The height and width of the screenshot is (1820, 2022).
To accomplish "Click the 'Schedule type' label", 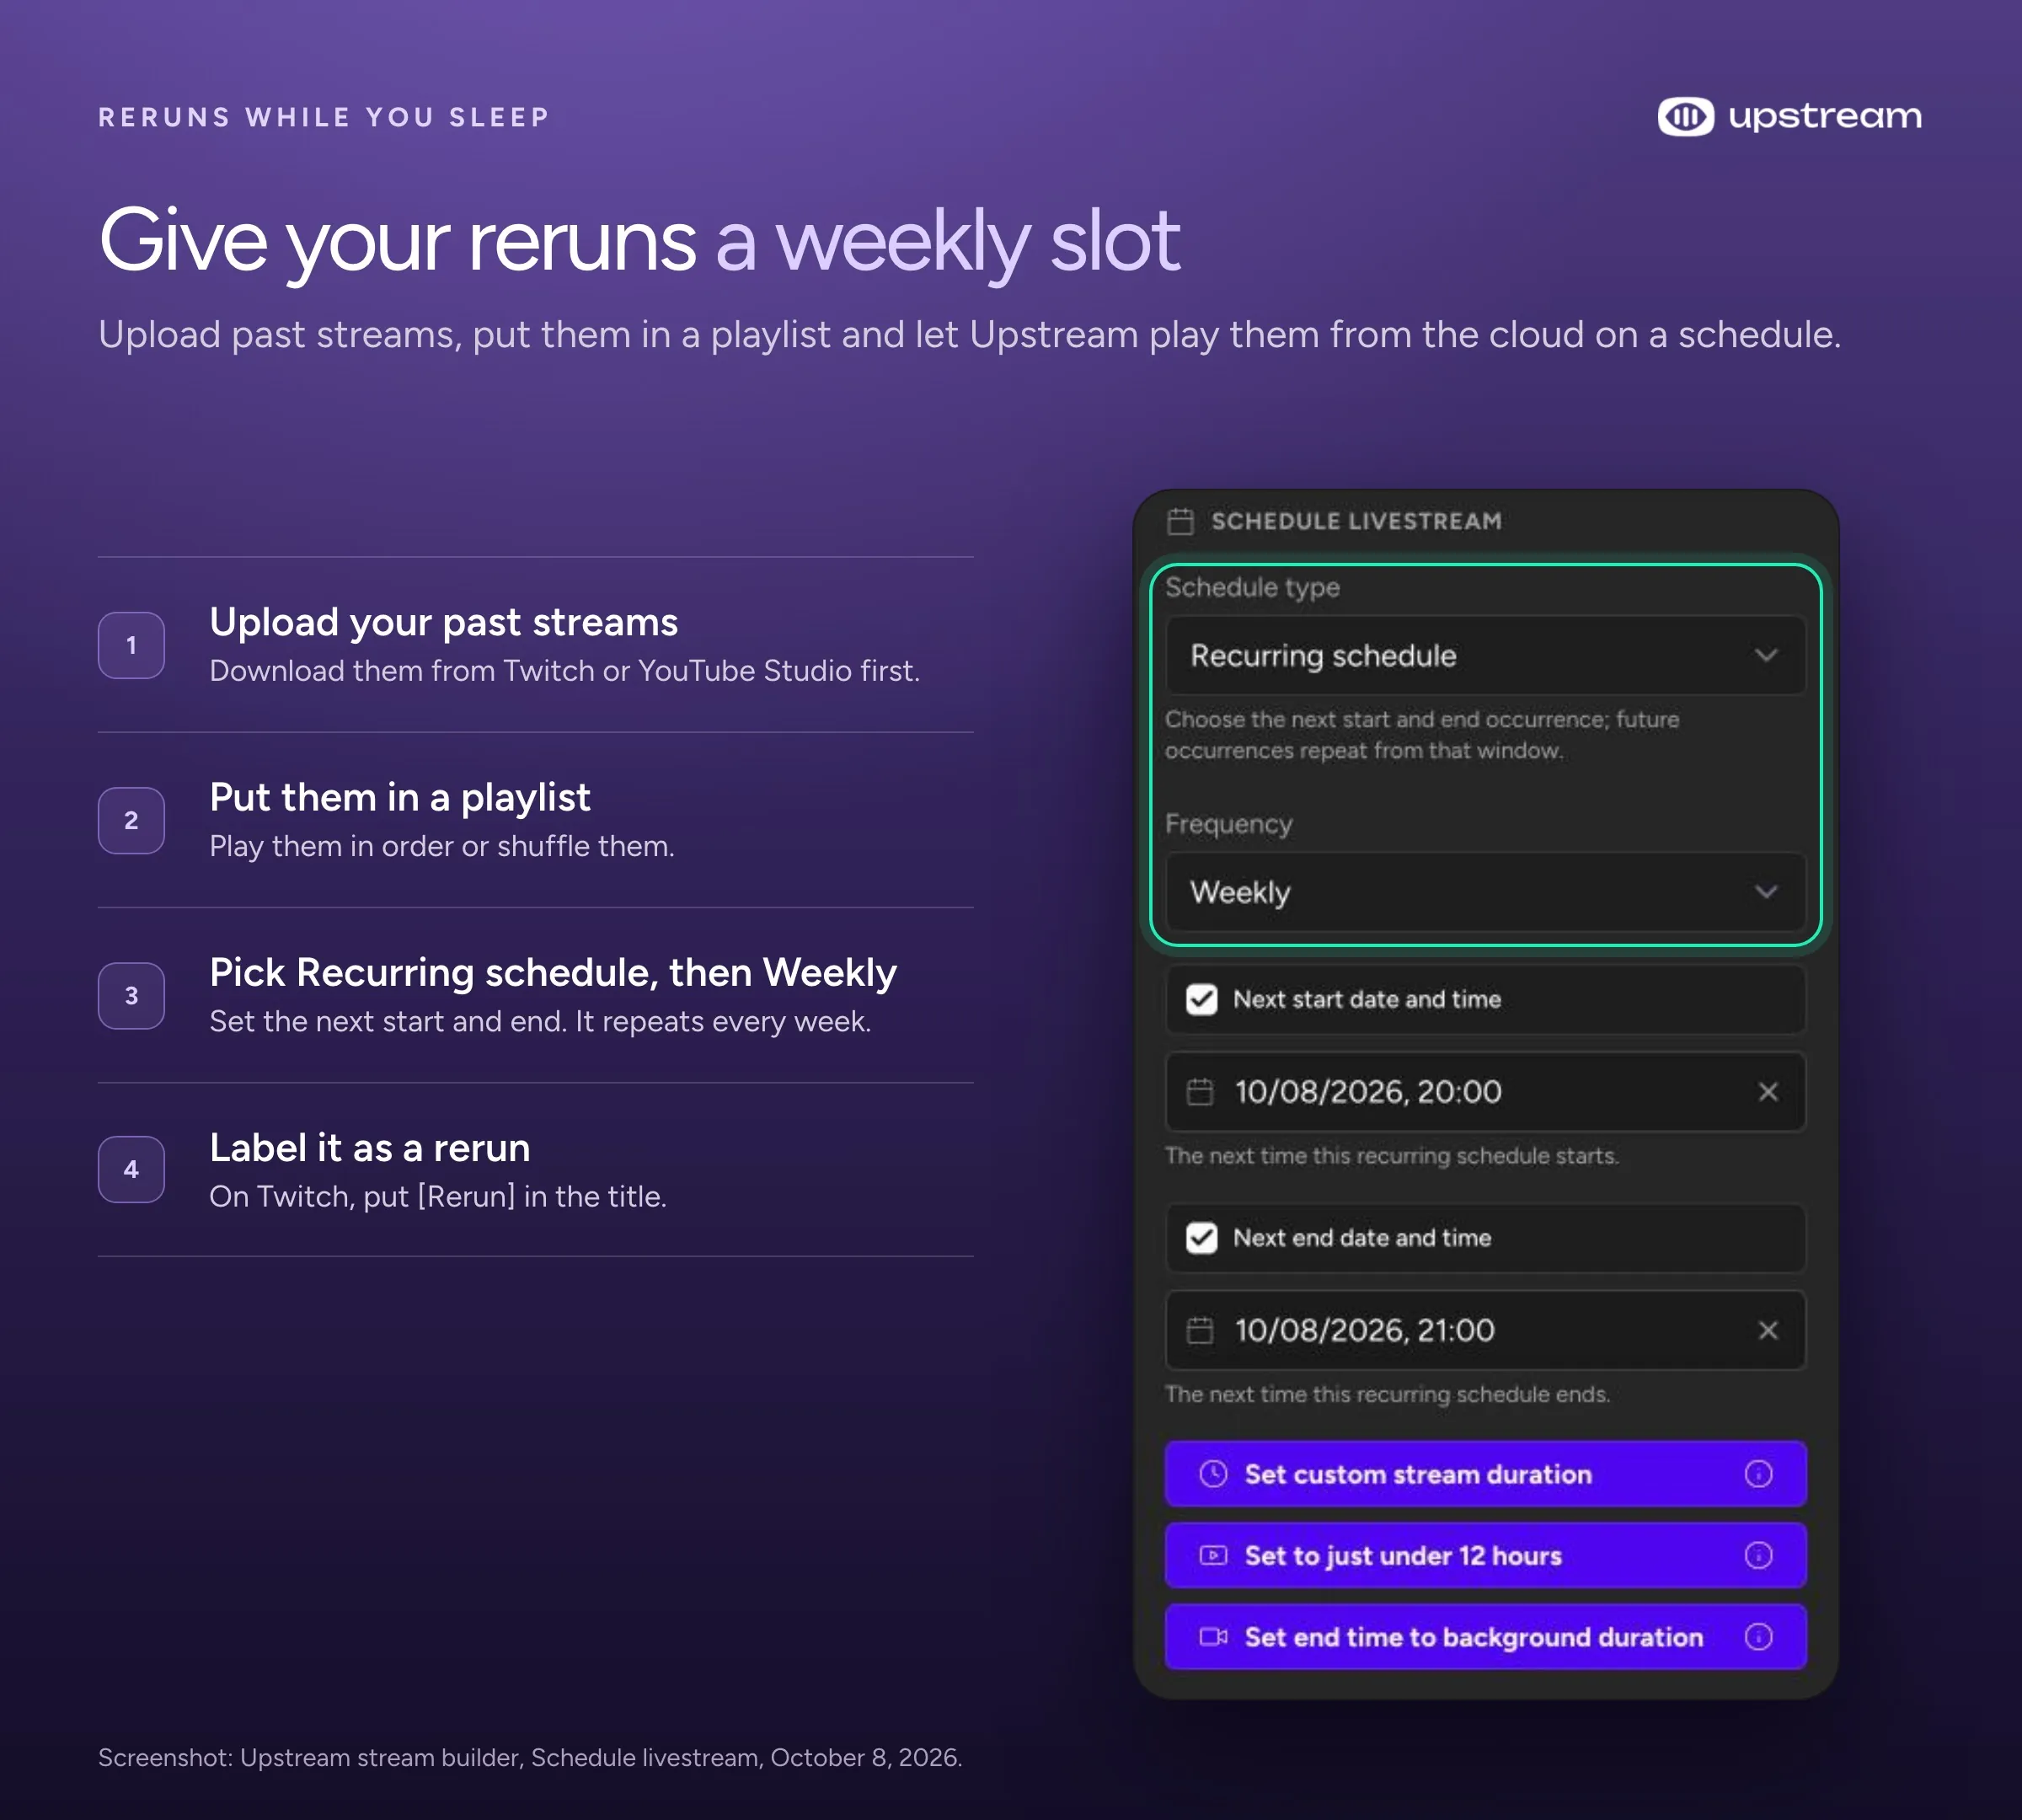I will [1252, 588].
